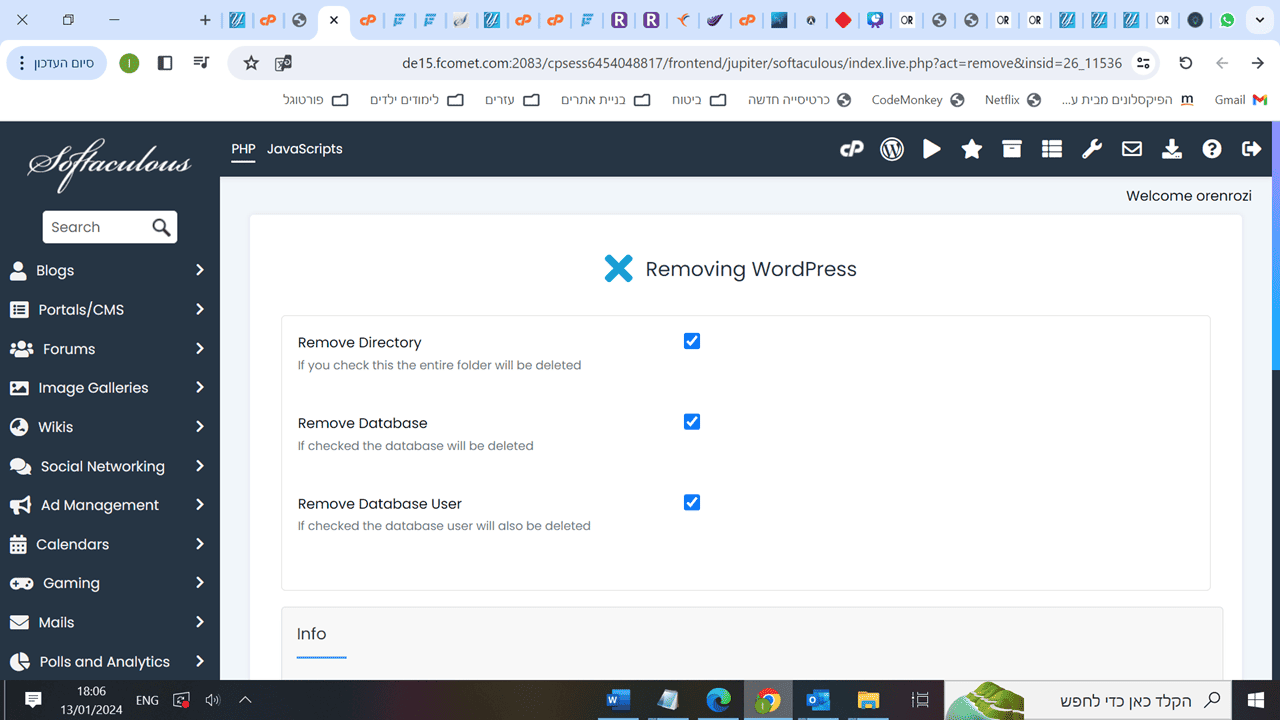Uncheck the Remove Database User checkbox
This screenshot has width=1280, height=720.
pos(692,502)
